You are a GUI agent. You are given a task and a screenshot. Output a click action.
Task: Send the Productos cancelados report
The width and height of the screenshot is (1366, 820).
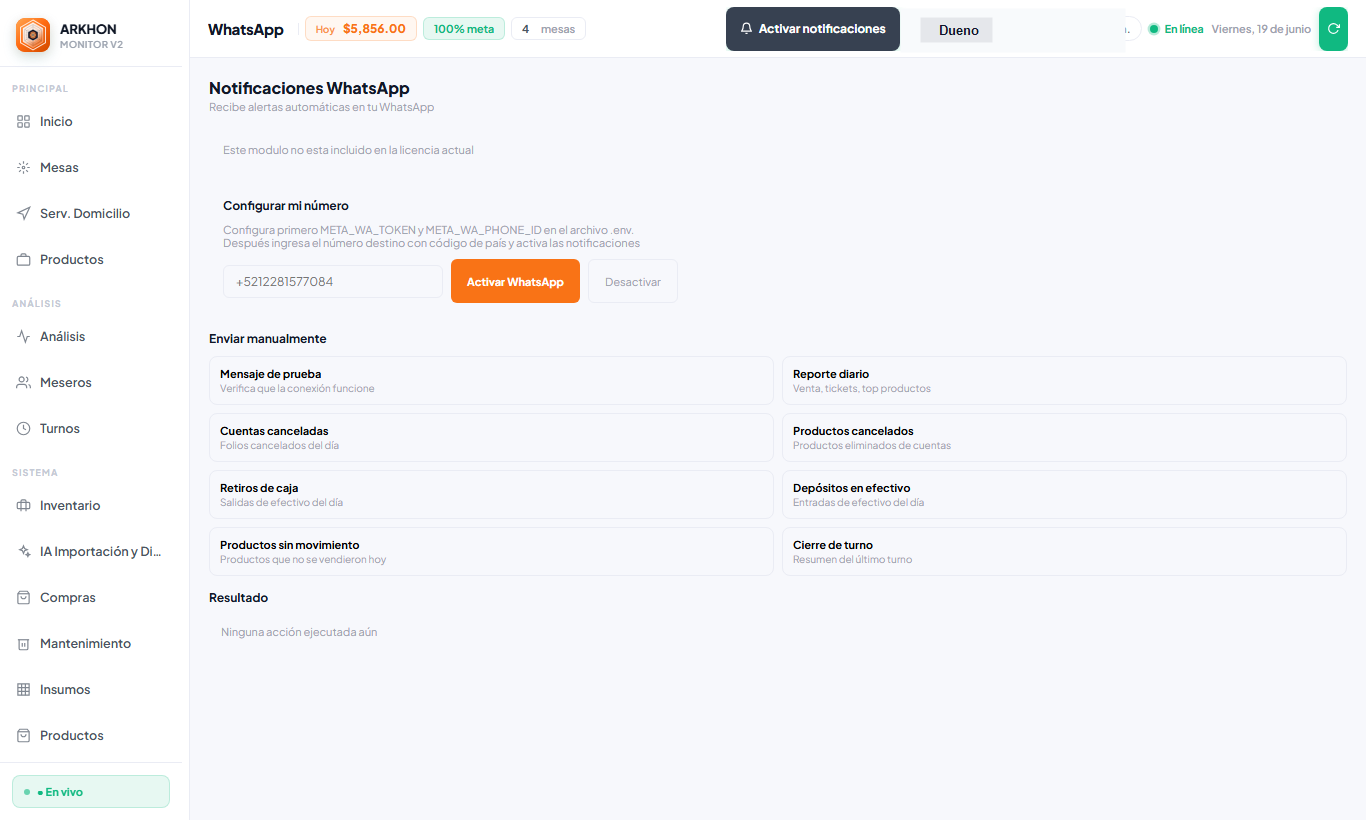point(1064,437)
